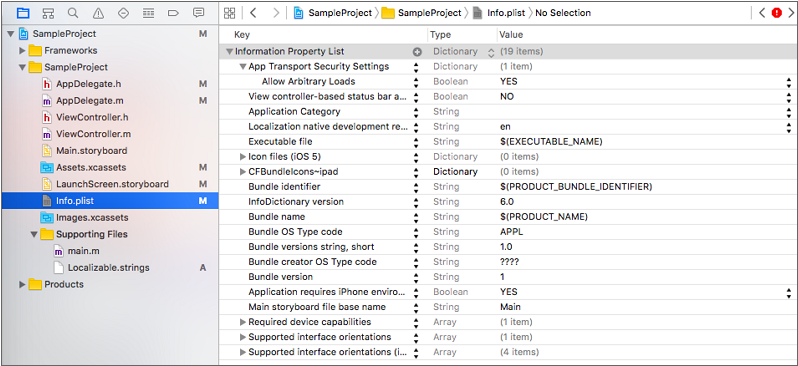
Task: Open Allow Arbitrary Loads YES value stepper
Action: point(788,81)
